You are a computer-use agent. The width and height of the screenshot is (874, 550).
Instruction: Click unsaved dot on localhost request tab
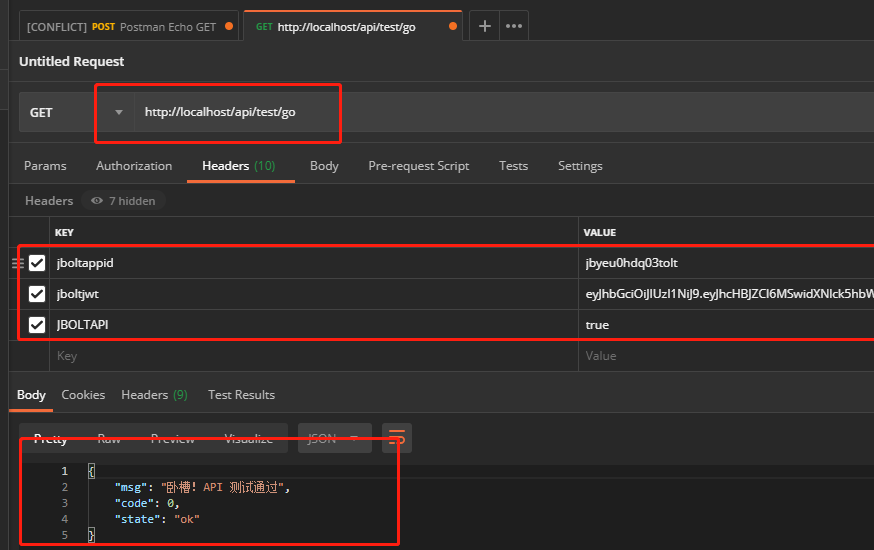point(453,27)
